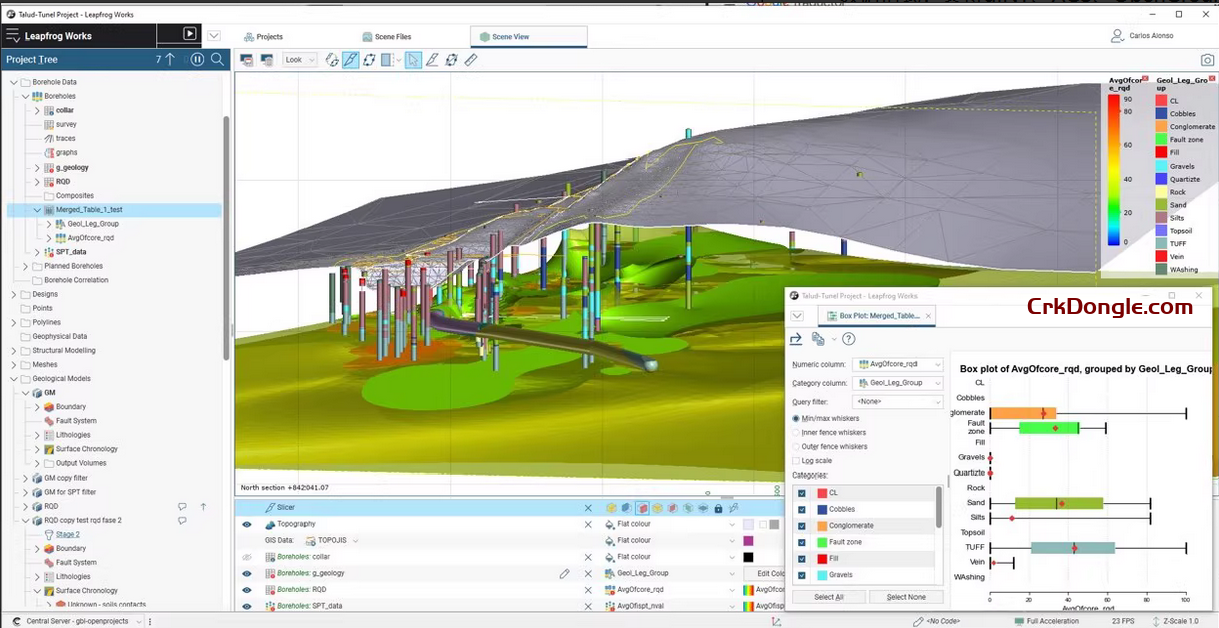Image resolution: width=1219 pixels, height=628 pixels.
Task: Click the Help question-mark icon in the Box Plot window
Action: tap(848, 339)
